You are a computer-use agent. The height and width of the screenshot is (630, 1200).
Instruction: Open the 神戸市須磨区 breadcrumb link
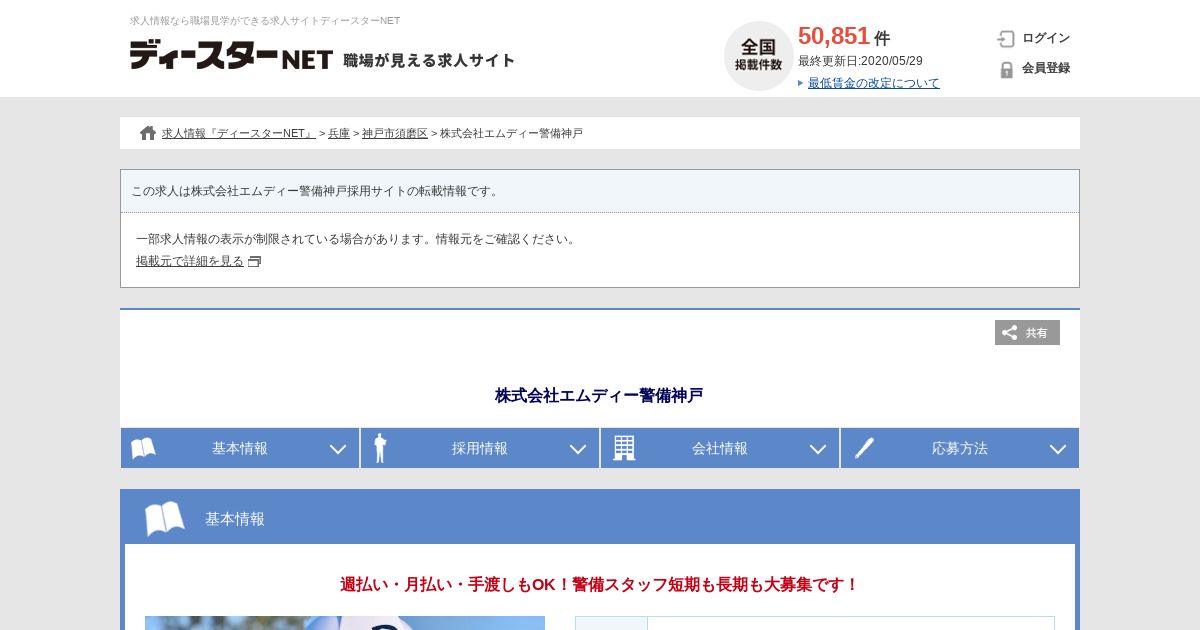[395, 133]
